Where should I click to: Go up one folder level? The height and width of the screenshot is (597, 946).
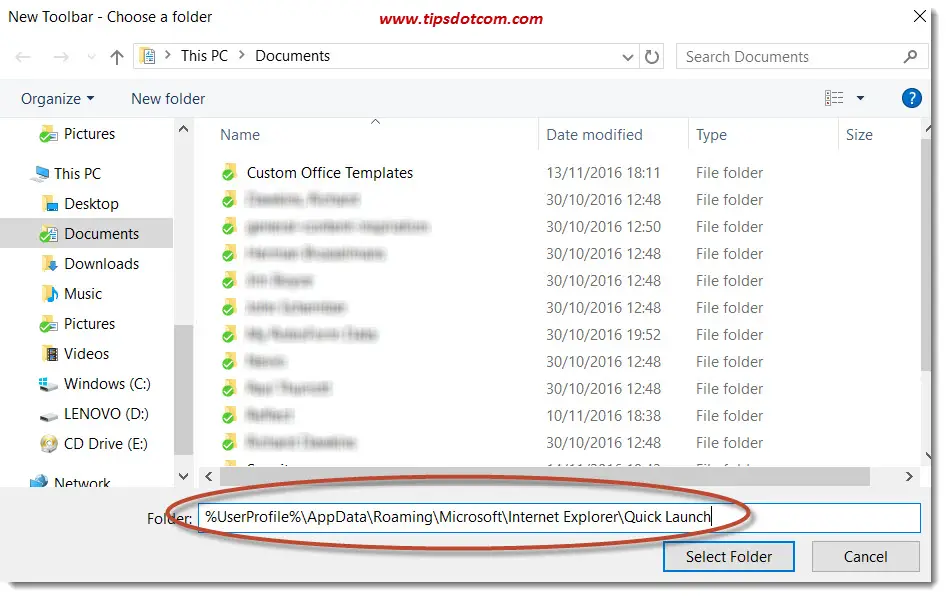[x=116, y=57]
